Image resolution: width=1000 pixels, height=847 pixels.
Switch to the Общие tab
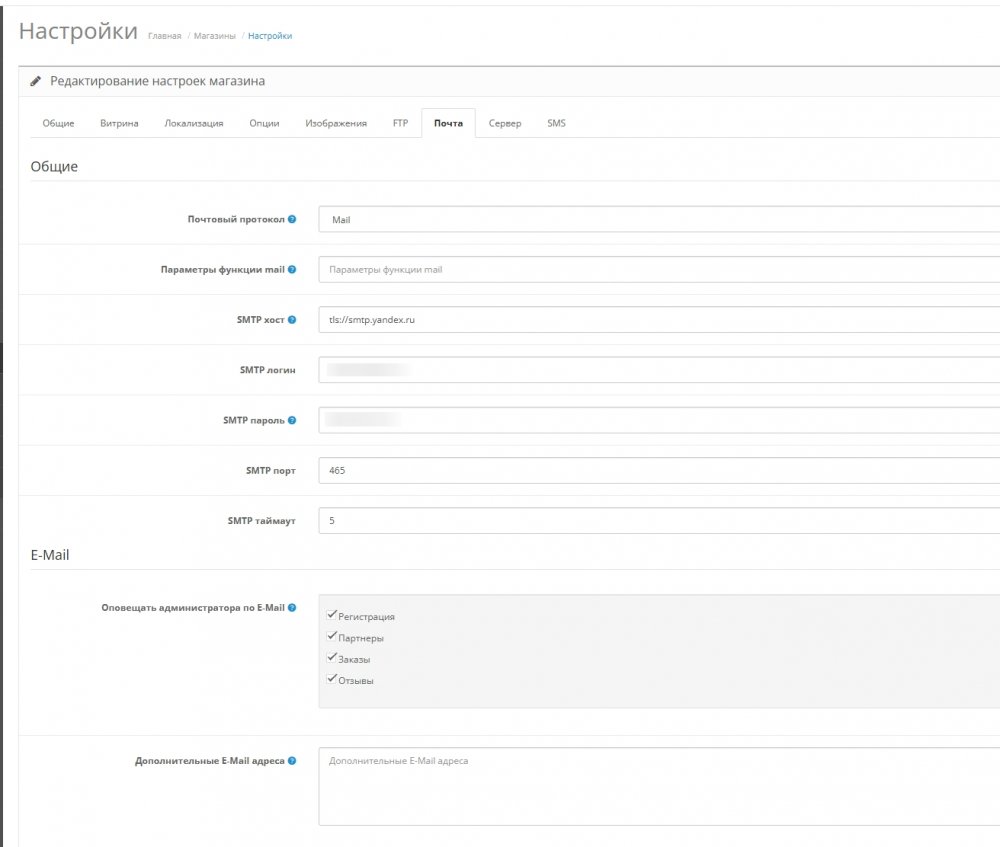point(58,123)
